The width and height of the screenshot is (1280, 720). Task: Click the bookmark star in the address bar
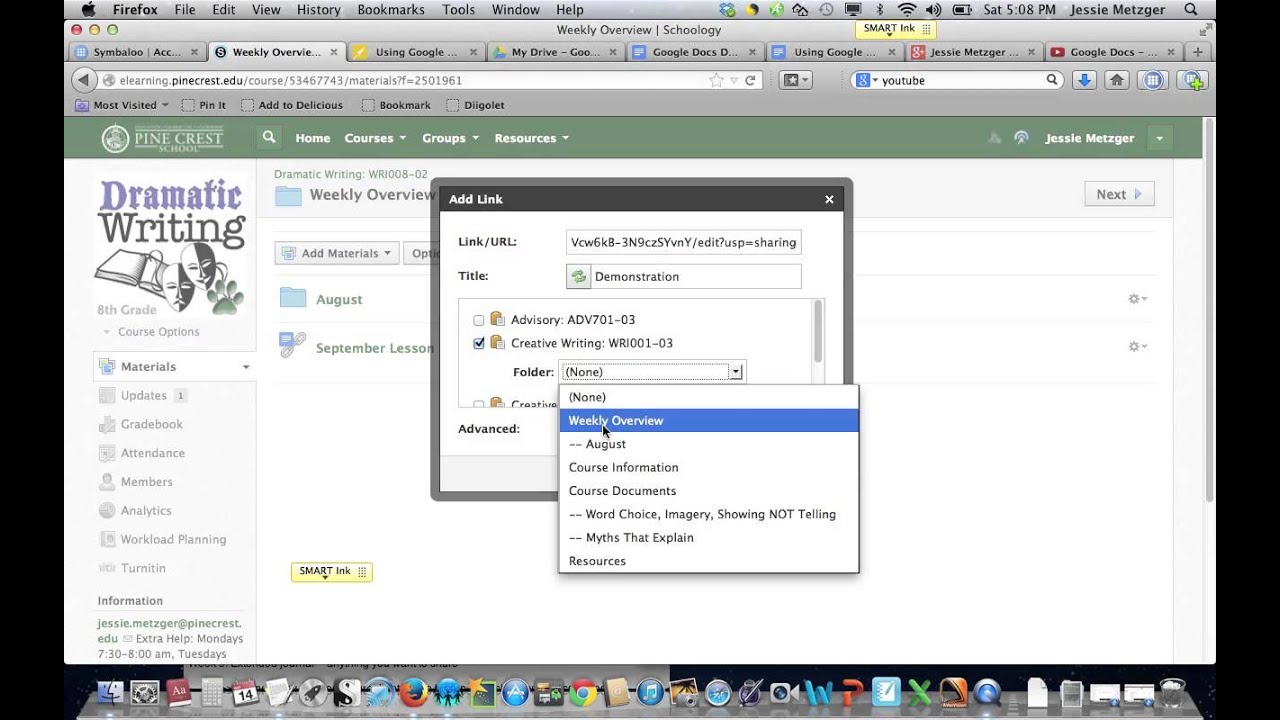coord(716,80)
